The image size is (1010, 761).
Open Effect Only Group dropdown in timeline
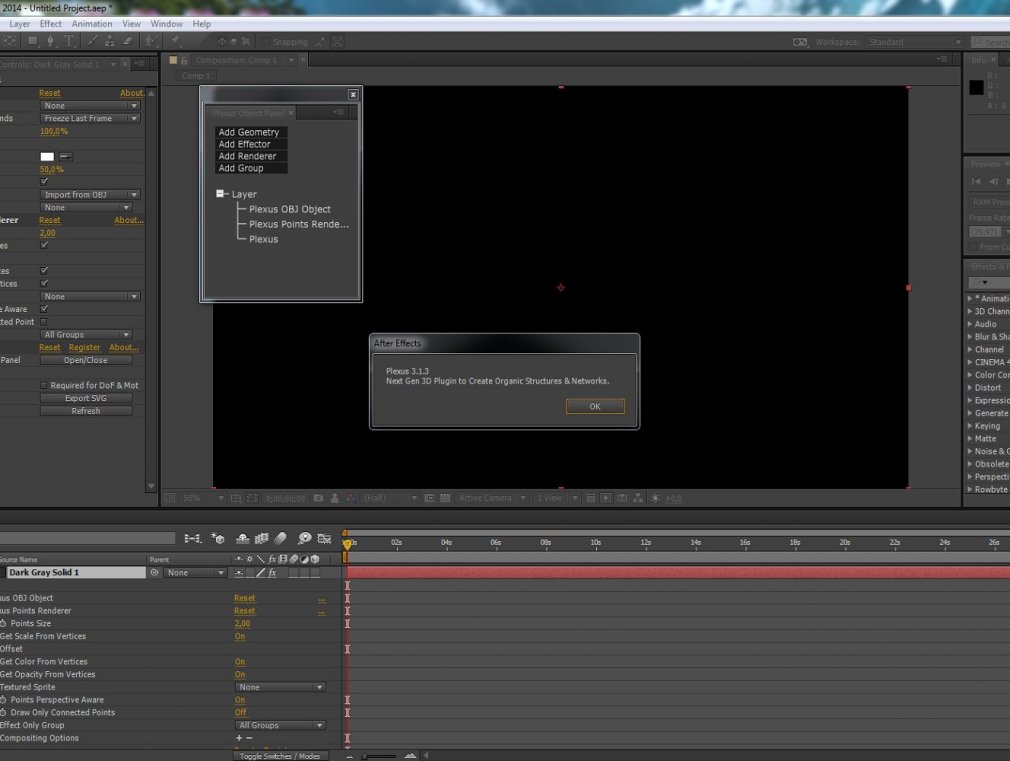point(280,725)
